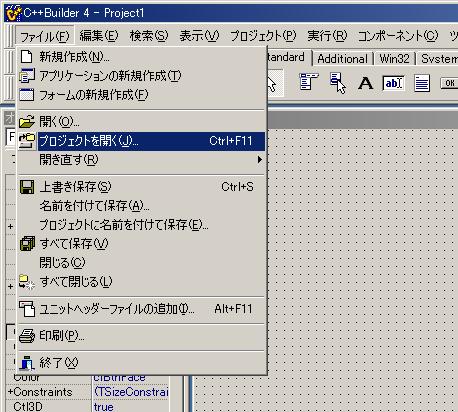Image resolution: width=458 pixels, height=412 pixels.
Task: Click the close all icon beside すべて閉じる
Action: click(27, 282)
